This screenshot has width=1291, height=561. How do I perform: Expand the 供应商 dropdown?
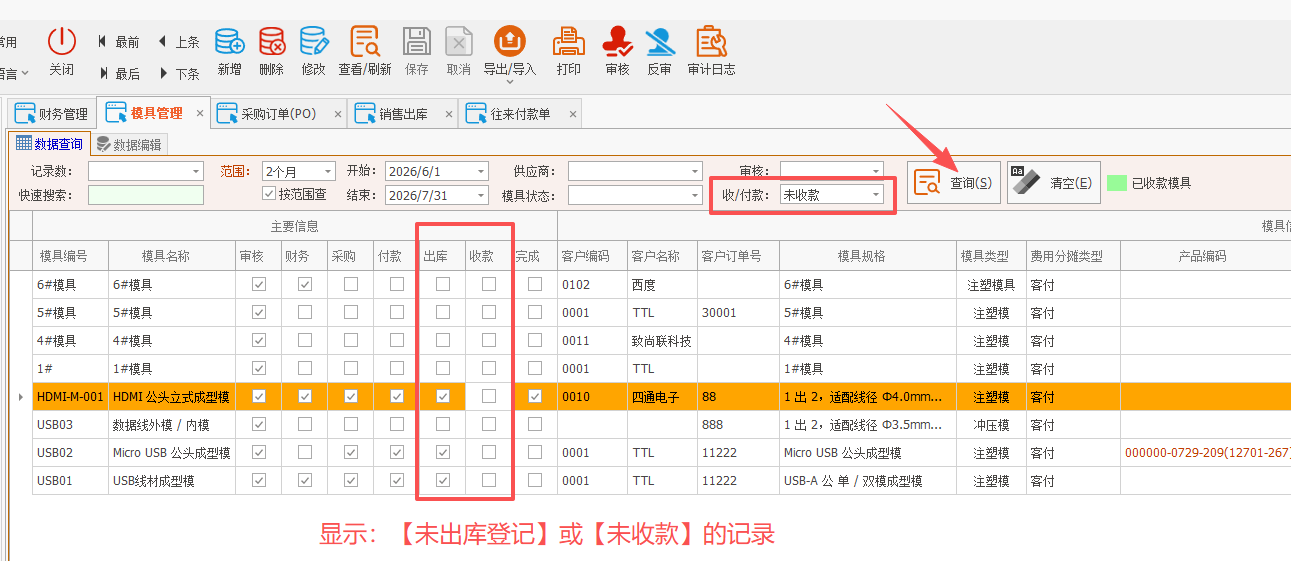click(x=695, y=171)
